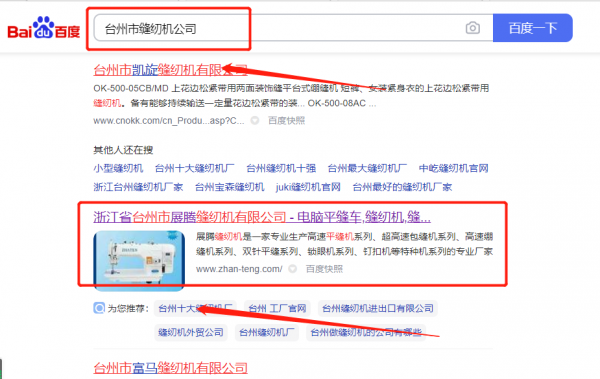The height and width of the screenshot is (379, 600).
Task: Search related term 台州最大缝纫机厂
Action: pyautogui.click(x=367, y=168)
